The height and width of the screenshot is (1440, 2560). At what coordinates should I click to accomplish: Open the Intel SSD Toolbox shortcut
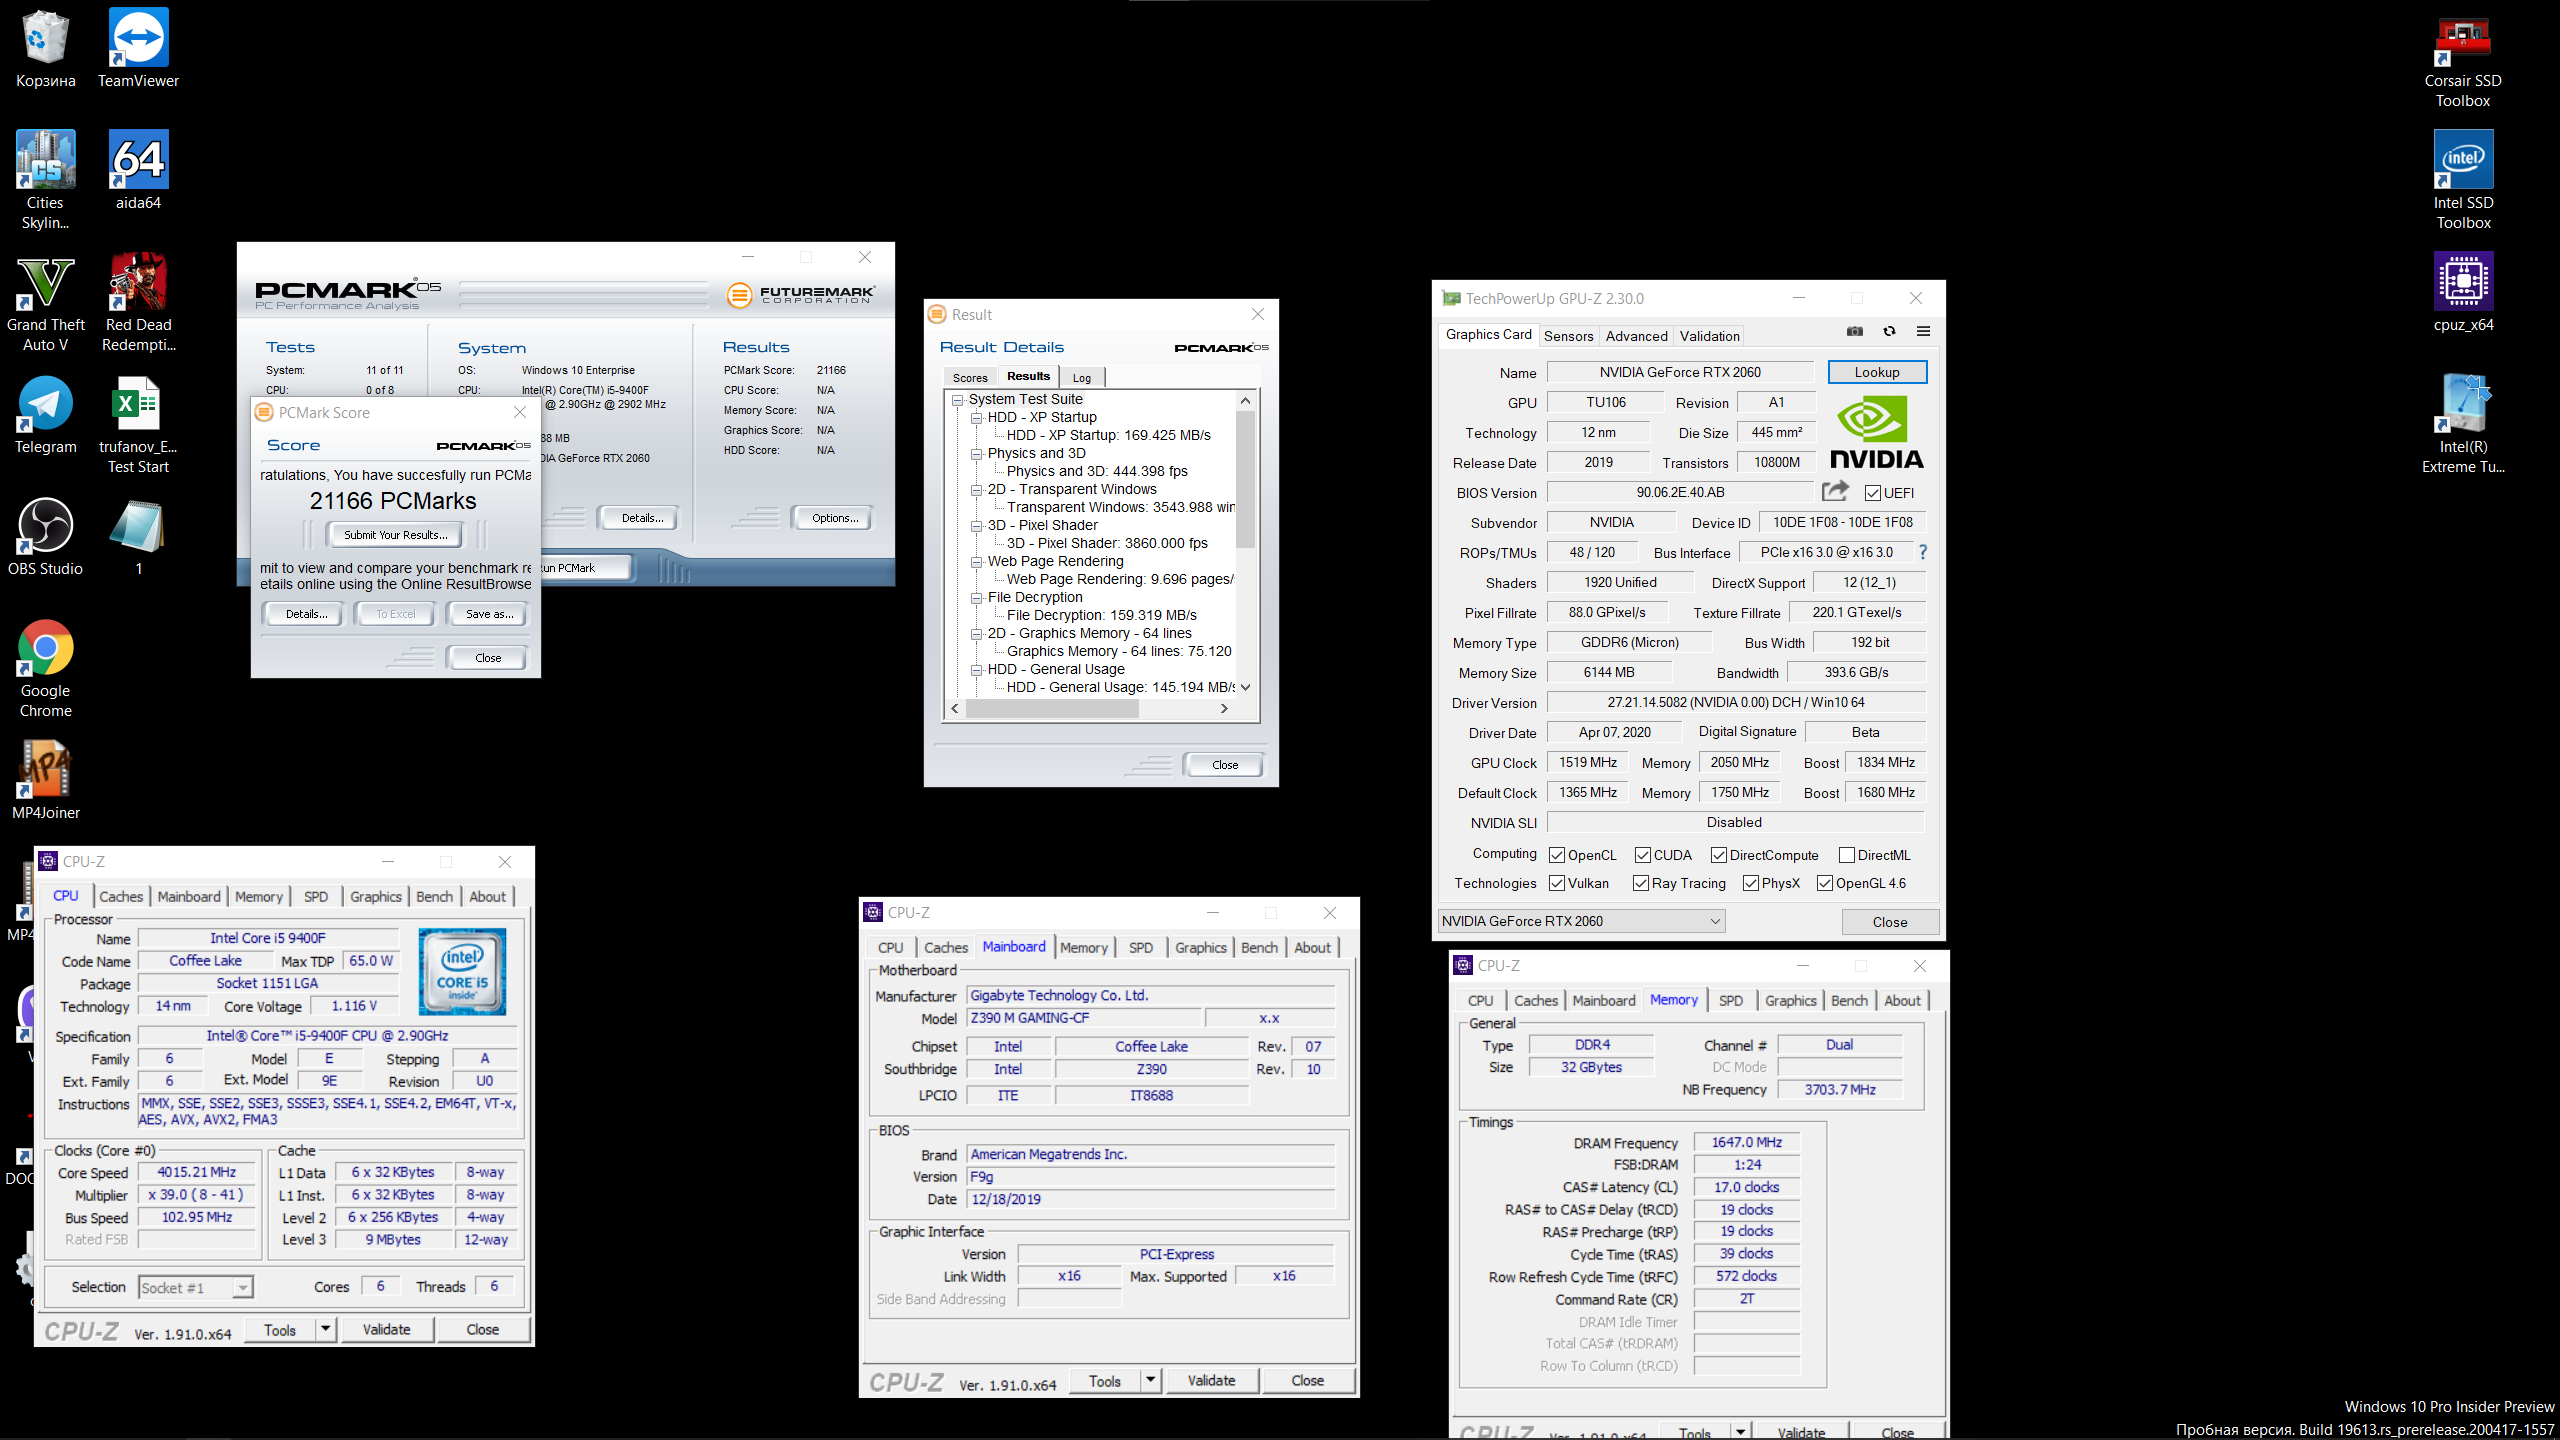2463,181
